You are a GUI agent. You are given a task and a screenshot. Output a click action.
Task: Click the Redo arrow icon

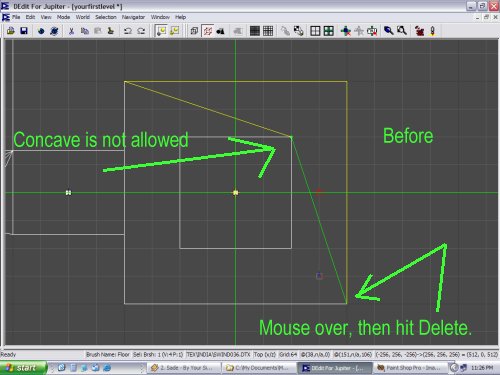[141, 31]
